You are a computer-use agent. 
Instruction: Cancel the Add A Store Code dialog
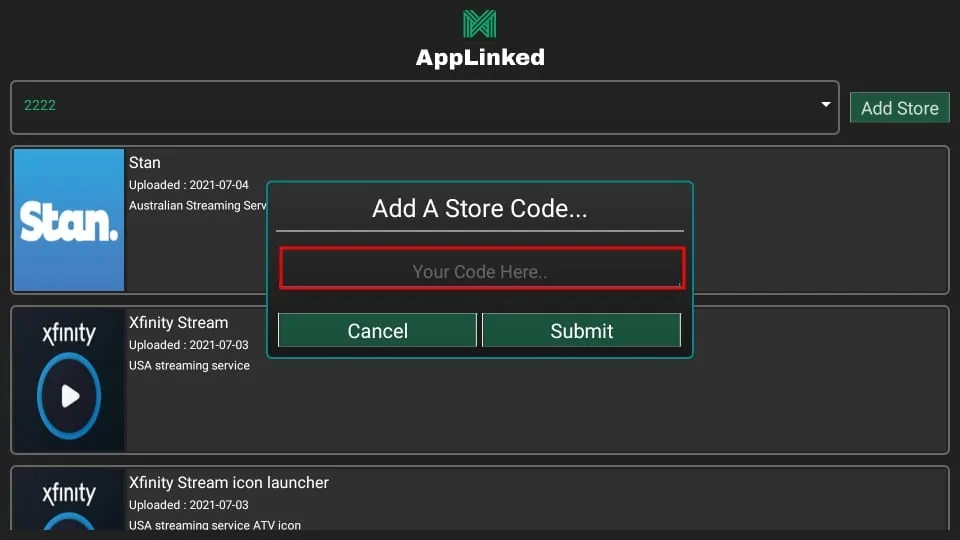pyautogui.click(x=377, y=331)
